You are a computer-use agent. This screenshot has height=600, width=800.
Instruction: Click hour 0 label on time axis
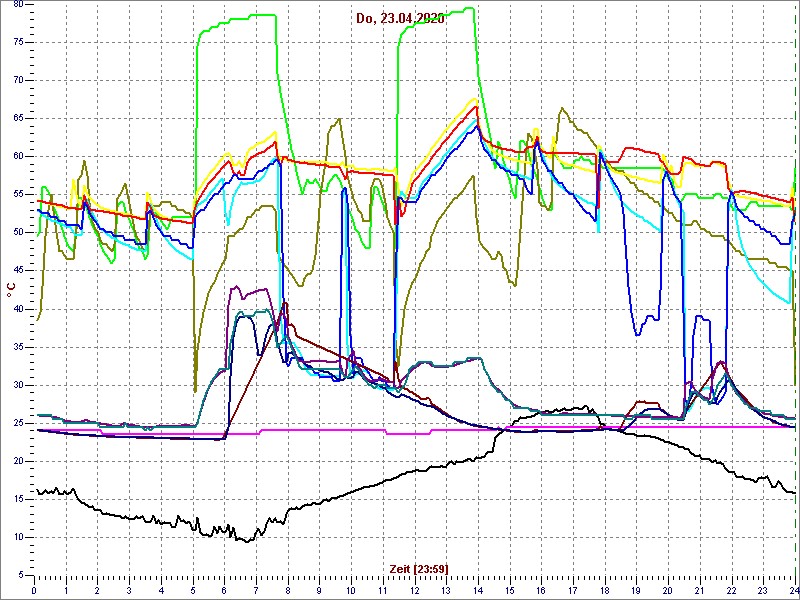coord(34,590)
